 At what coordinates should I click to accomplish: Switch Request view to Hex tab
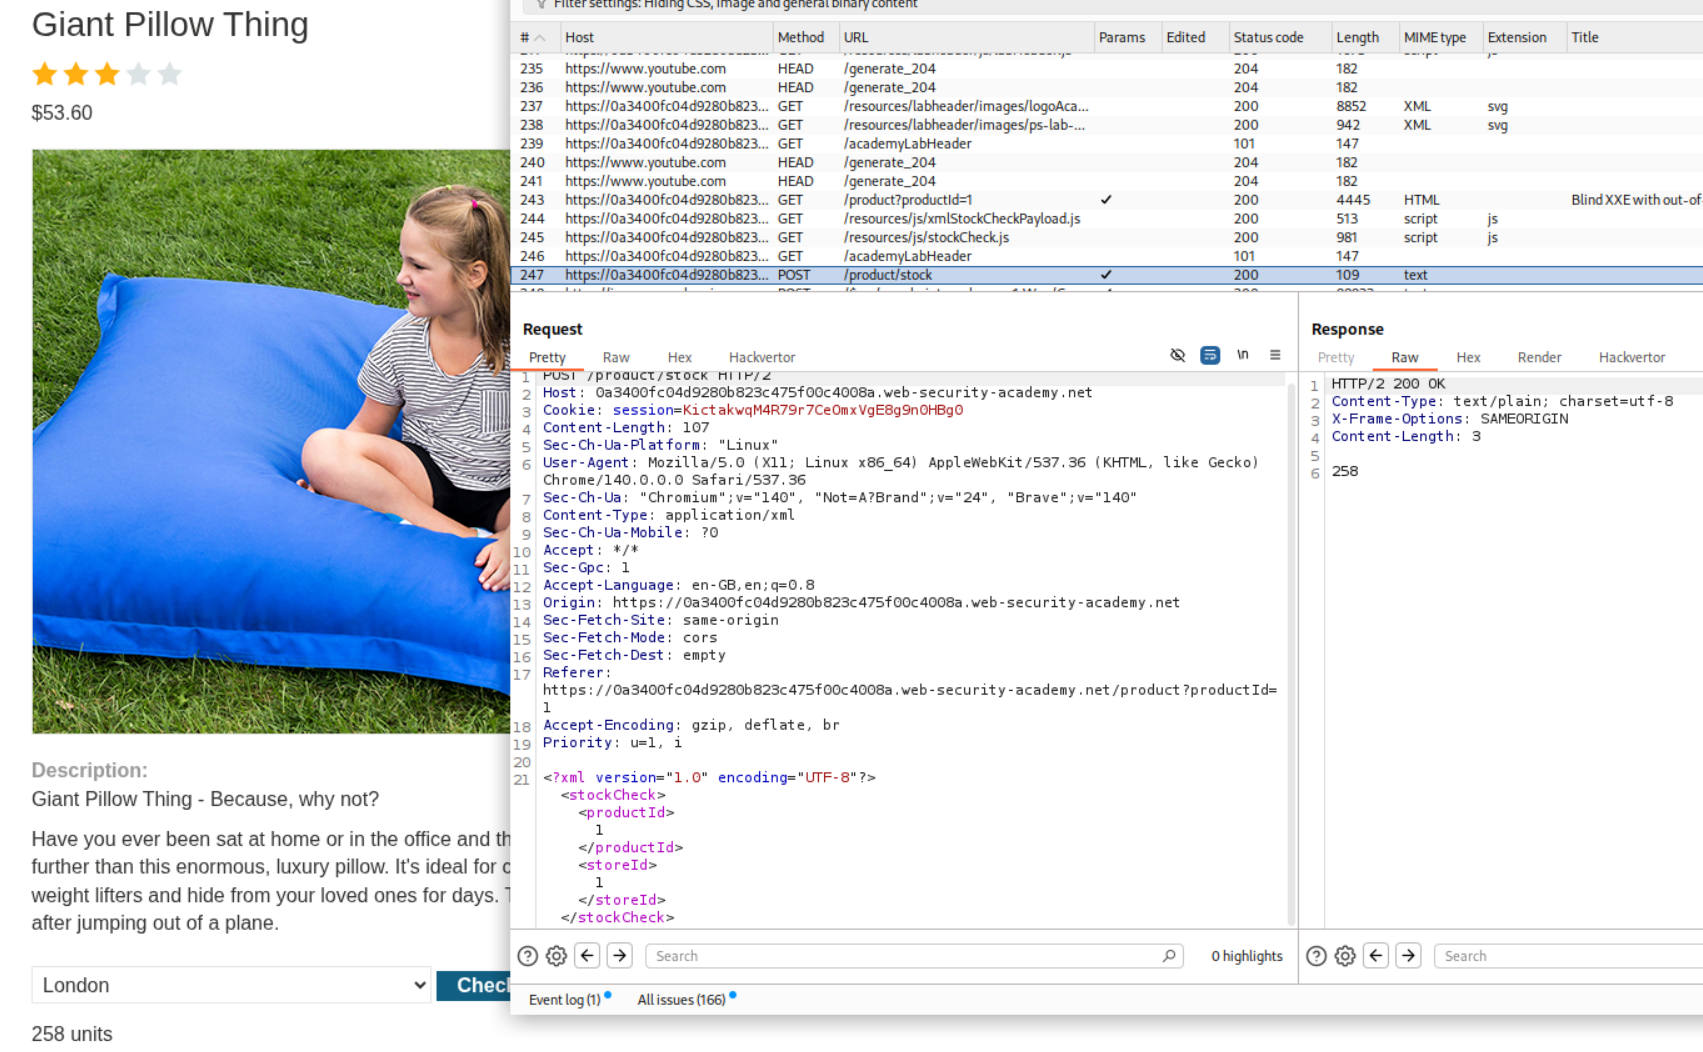click(679, 358)
